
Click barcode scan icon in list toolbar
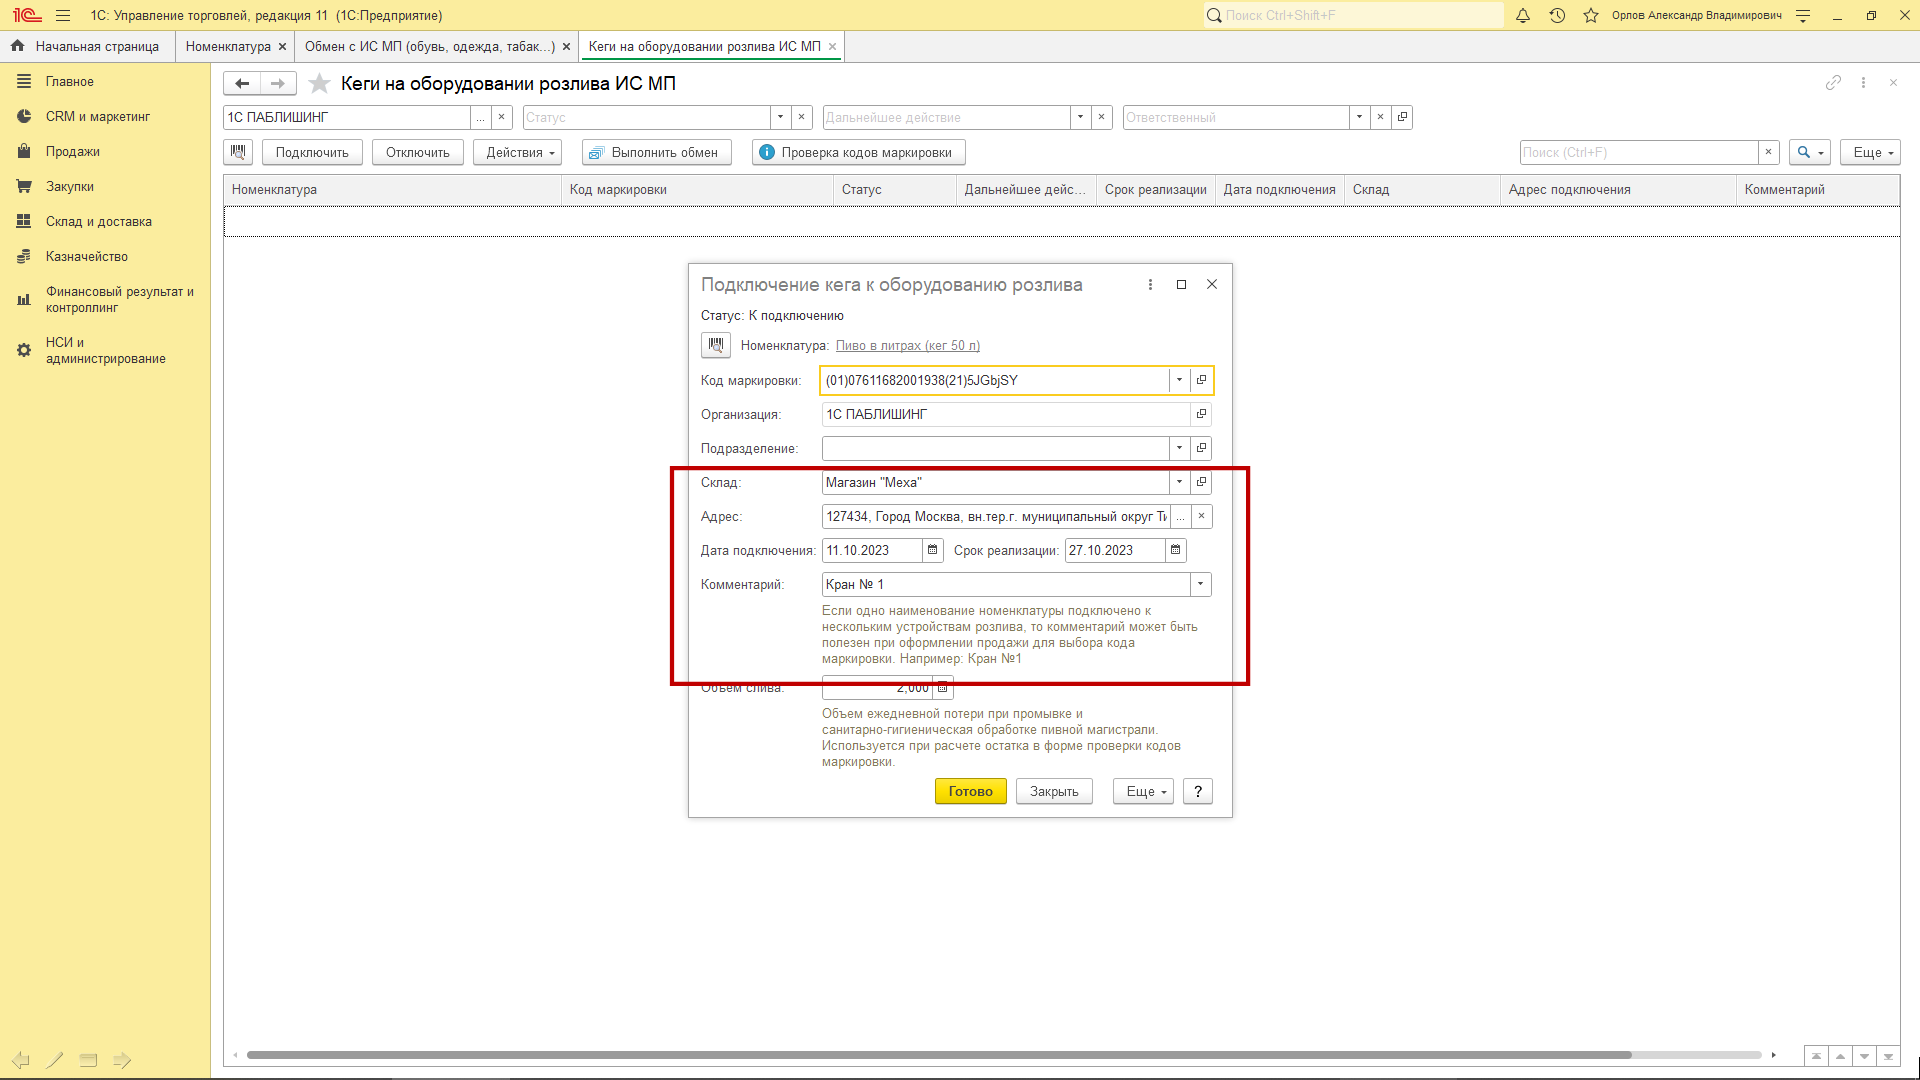point(238,152)
